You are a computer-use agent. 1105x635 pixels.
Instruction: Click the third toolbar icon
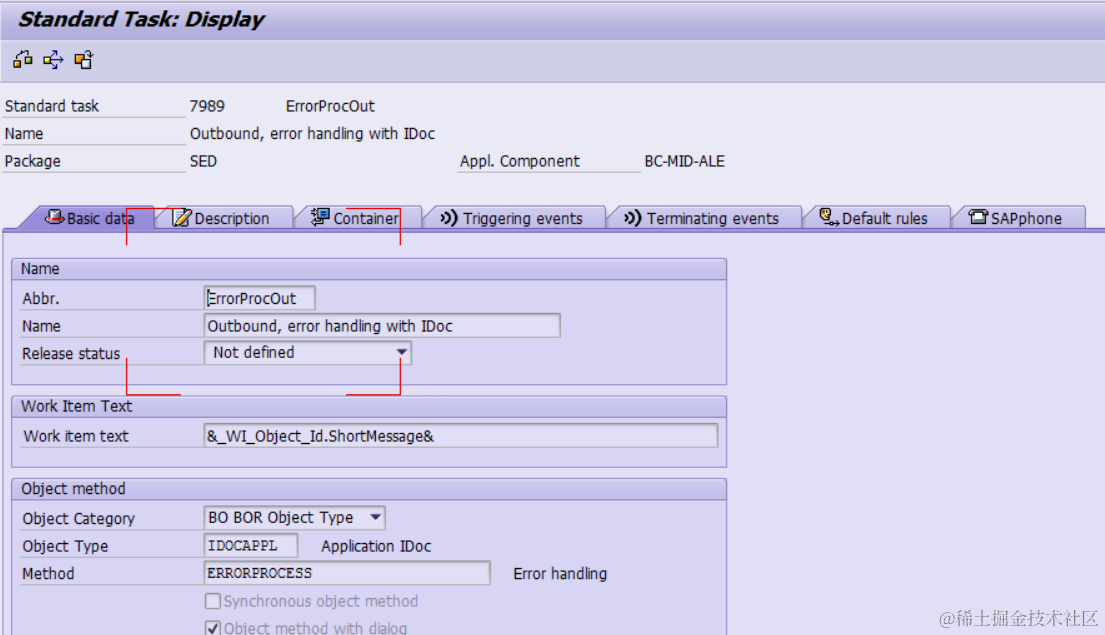coord(83,60)
